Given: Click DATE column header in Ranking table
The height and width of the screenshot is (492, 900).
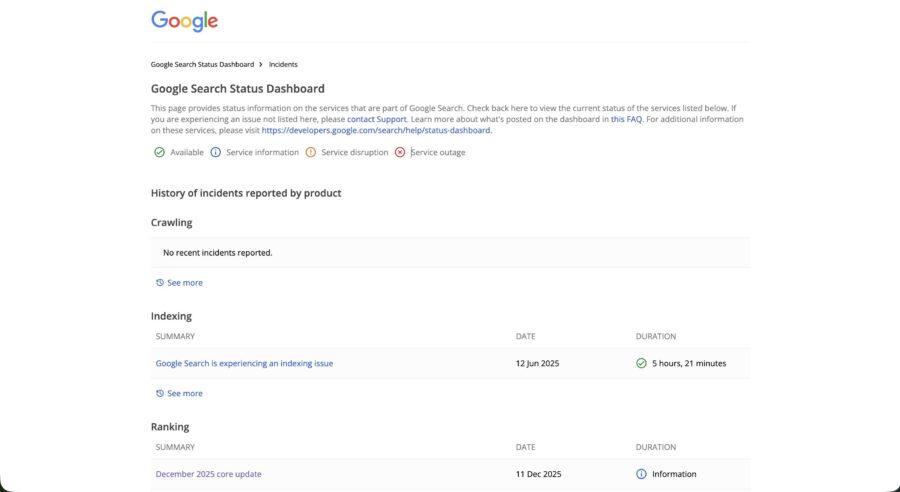Looking at the screenshot, I should pyautogui.click(x=525, y=447).
